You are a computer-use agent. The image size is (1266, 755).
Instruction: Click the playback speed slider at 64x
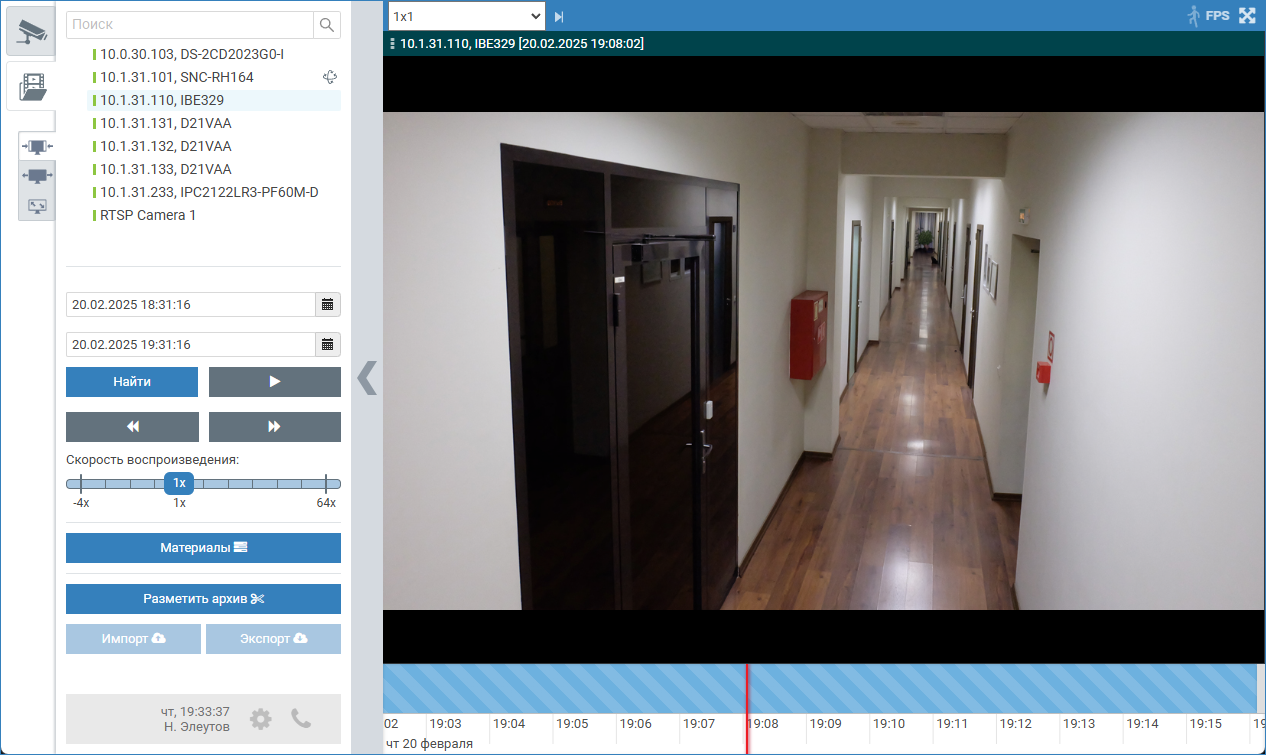(x=326, y=484)
